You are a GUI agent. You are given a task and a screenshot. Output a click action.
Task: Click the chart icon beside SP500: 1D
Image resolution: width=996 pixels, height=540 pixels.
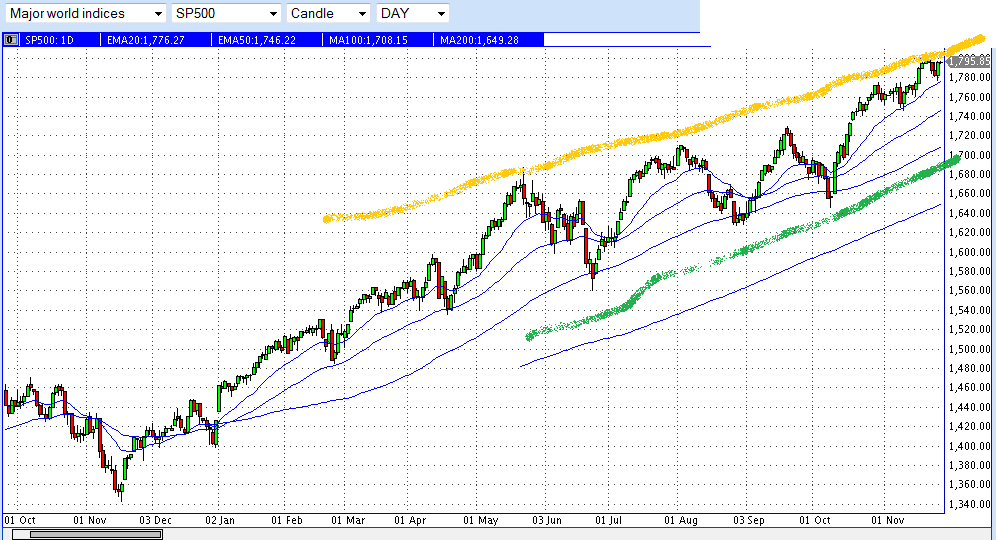[x=11, y=40]
